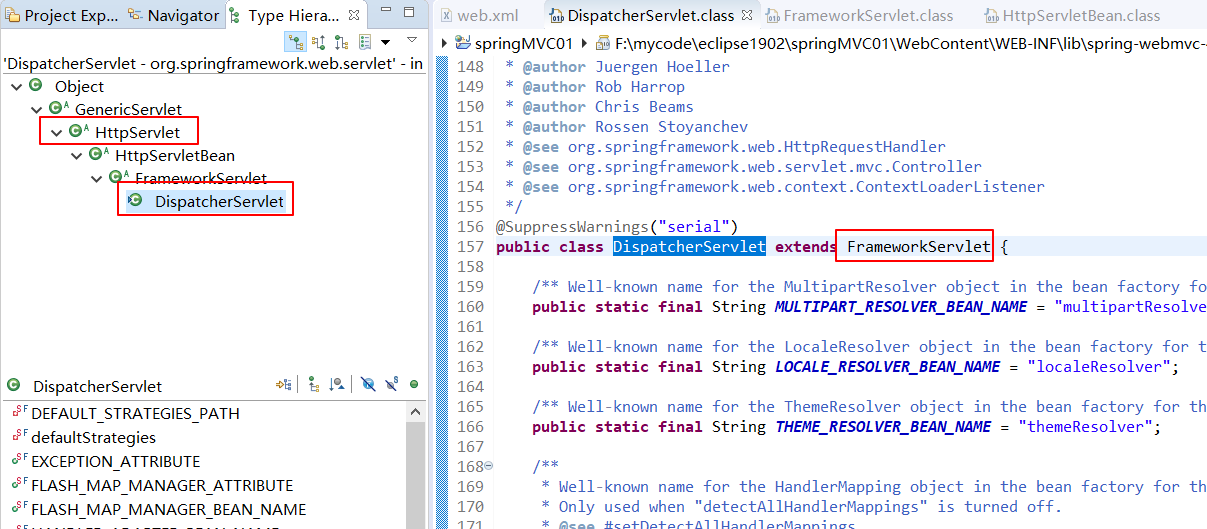Toggle Hide Fields in members pane
1207x529 pixels.
tap(368, 384)
